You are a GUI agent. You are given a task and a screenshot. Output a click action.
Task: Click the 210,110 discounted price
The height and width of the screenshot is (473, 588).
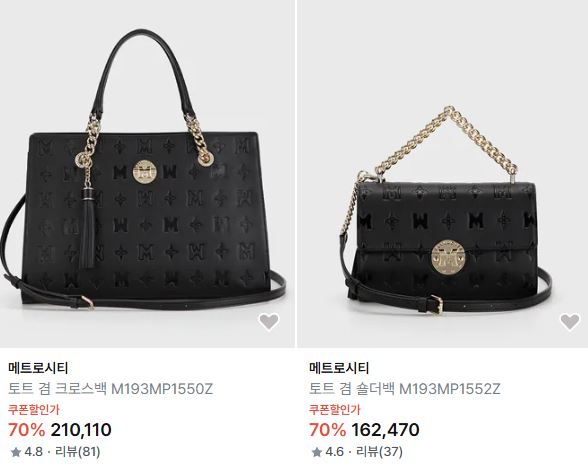click(x=81, y=430)
